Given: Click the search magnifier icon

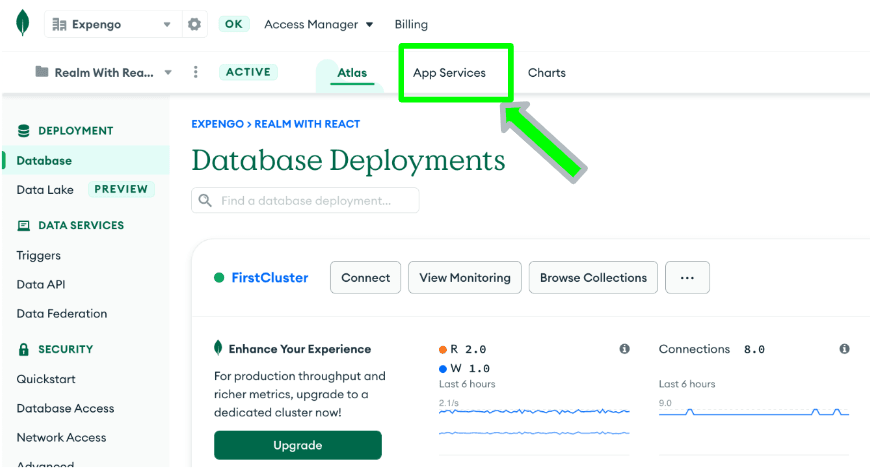Looking at the screenshot, I should (x=205, y=201).
